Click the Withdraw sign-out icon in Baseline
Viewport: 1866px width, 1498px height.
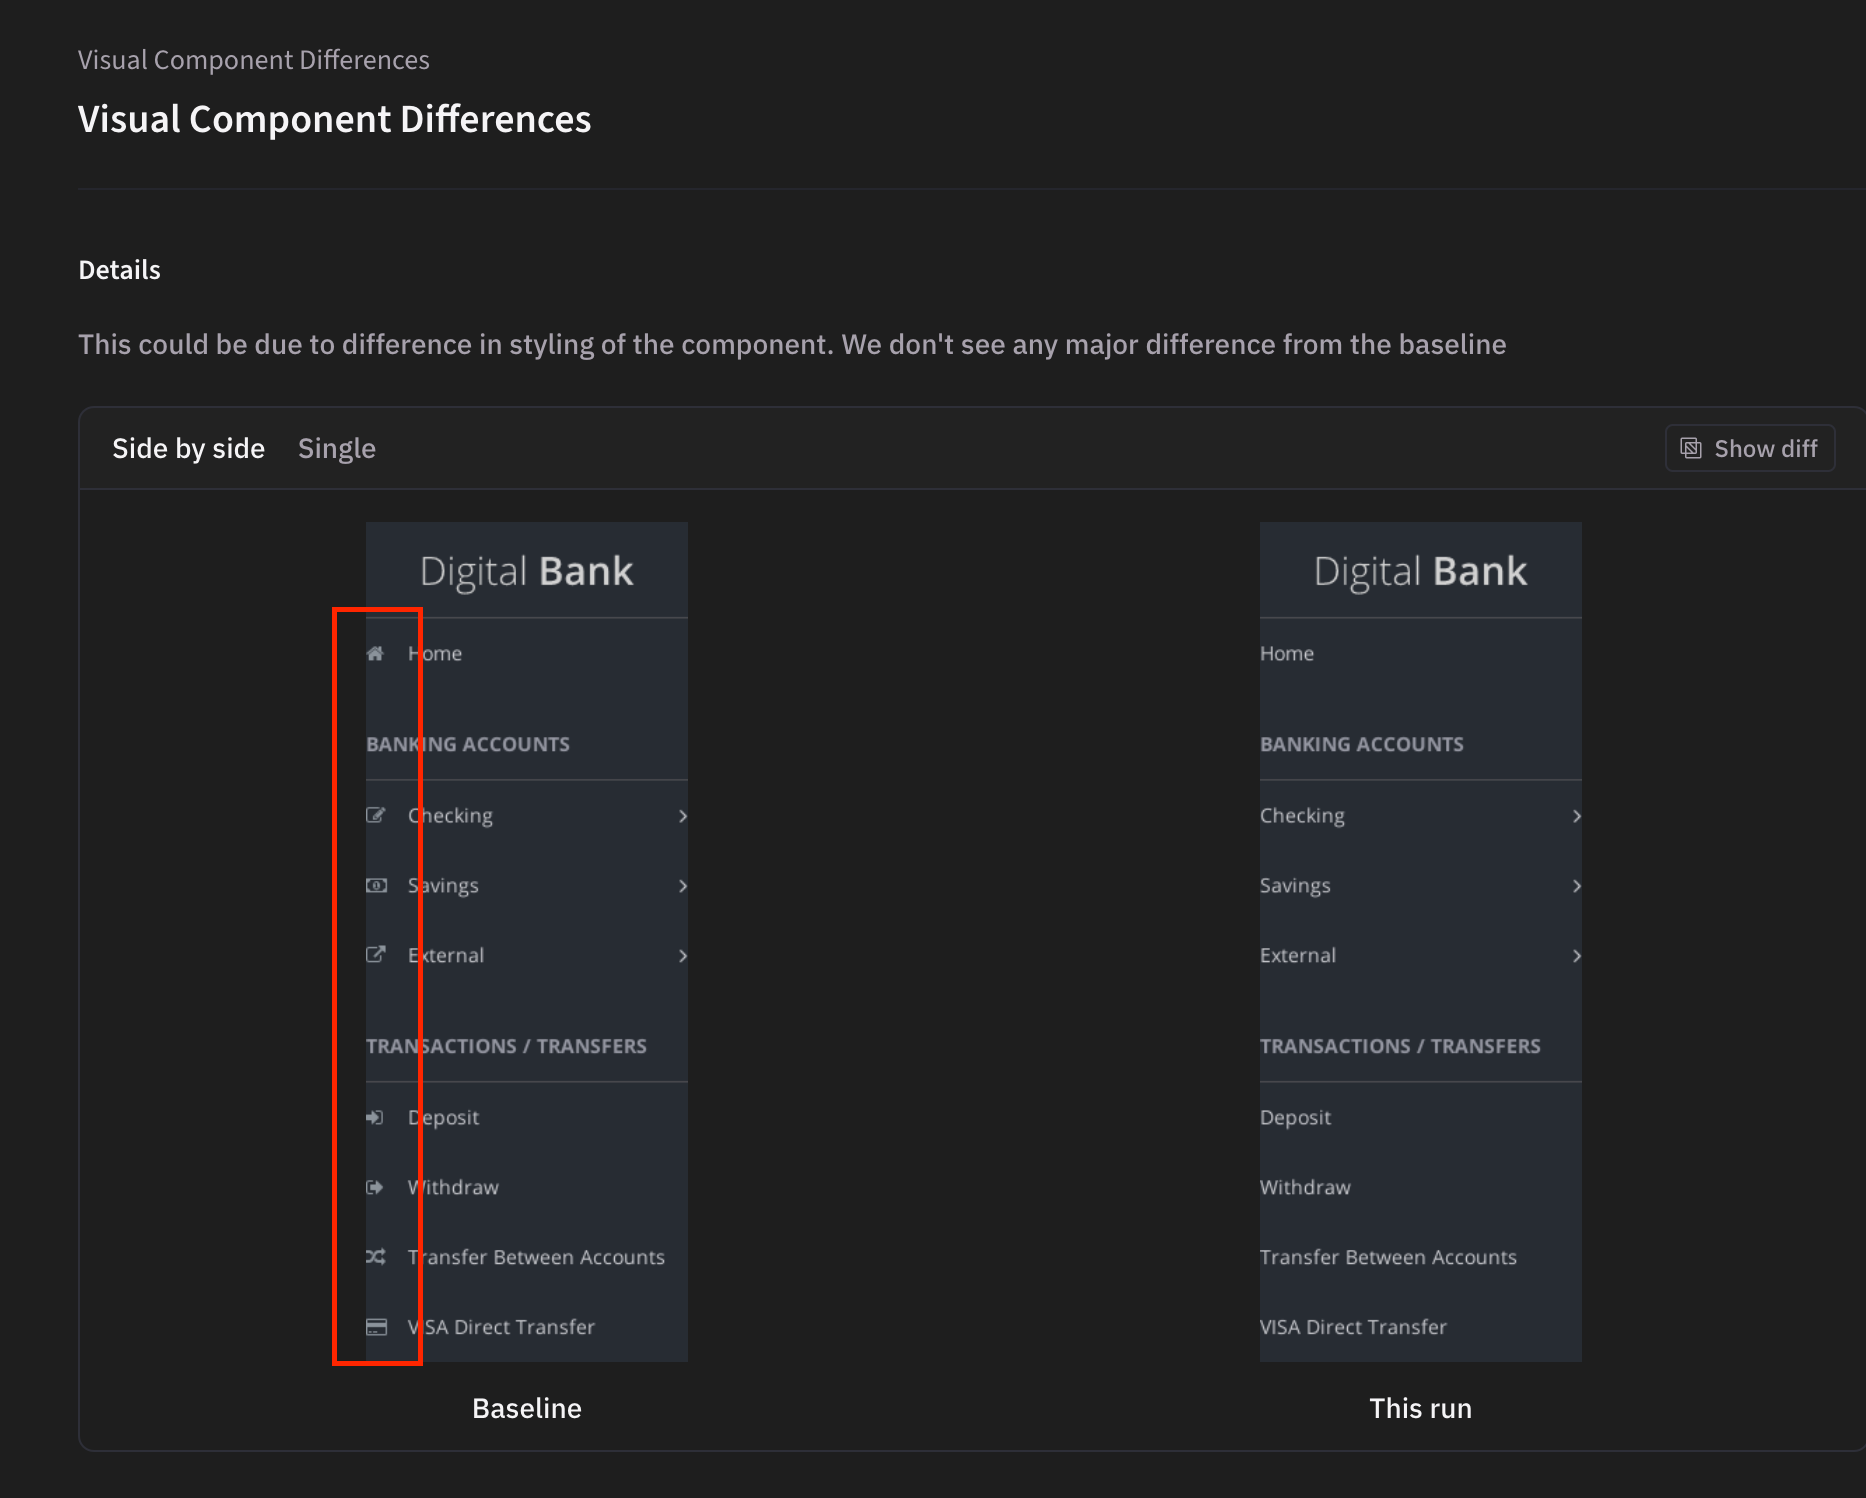coord(375,1187)
